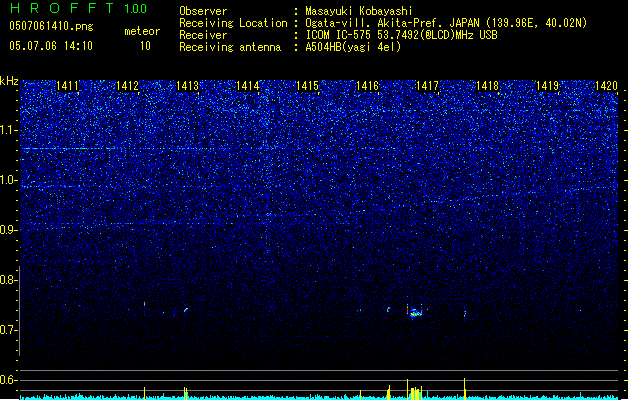Click the 0.9 kHz axis label
The width and height of the screenshot is (629, 400).
pos(9,230)
